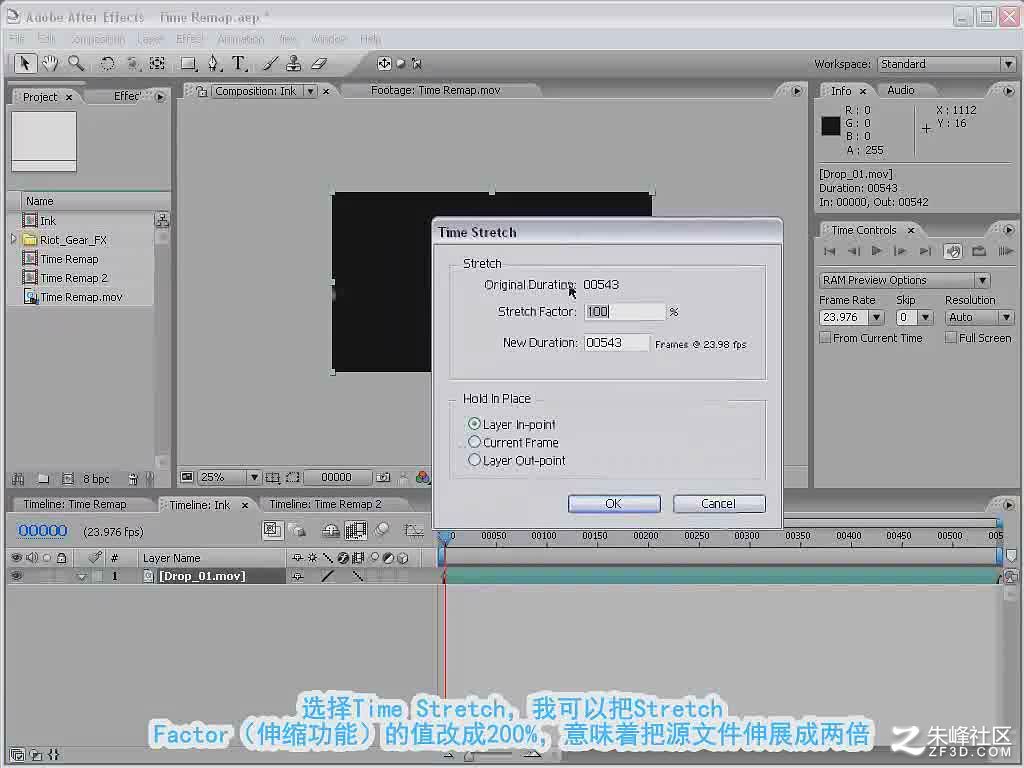Confirm Time Stretch with OK
1024x768 pixels.
(614, 504)
